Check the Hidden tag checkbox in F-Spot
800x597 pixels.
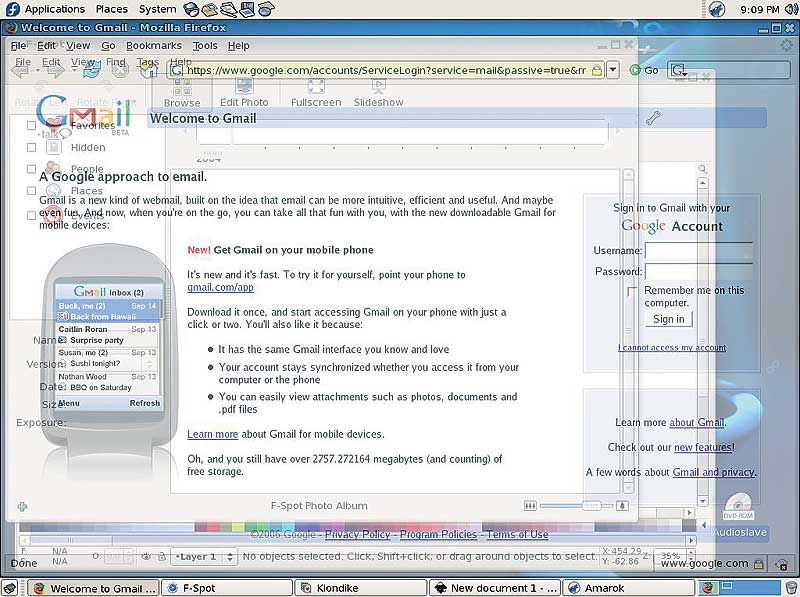pos(32,147)
